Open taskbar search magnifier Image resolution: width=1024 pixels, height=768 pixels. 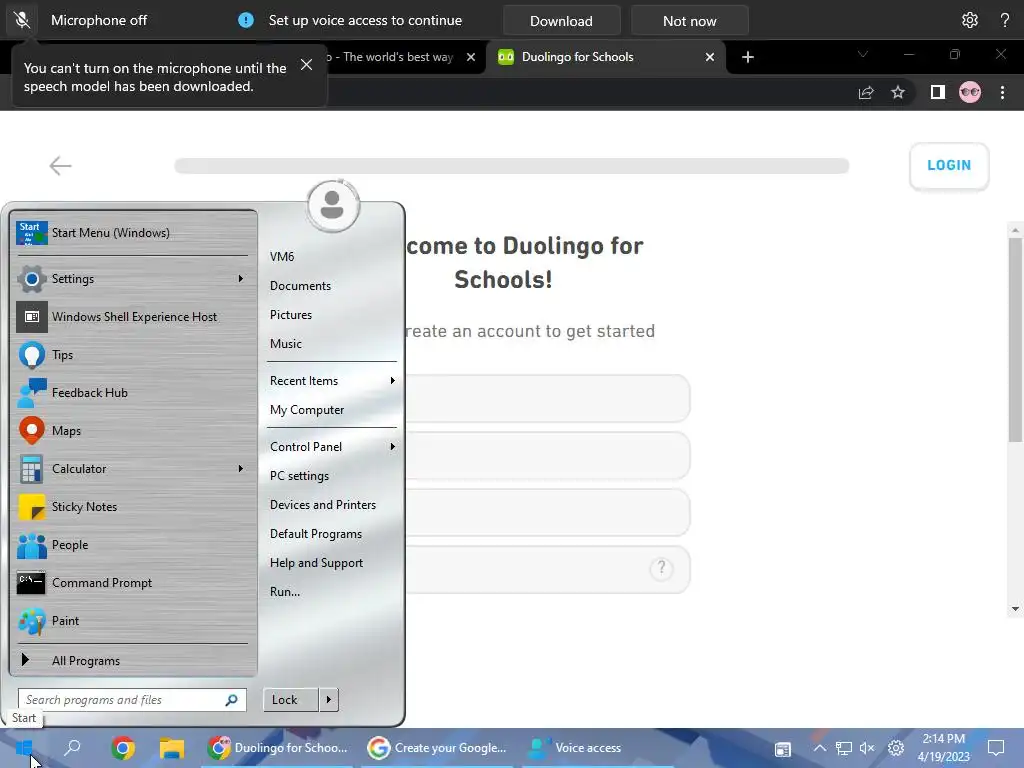pos(72,748)
